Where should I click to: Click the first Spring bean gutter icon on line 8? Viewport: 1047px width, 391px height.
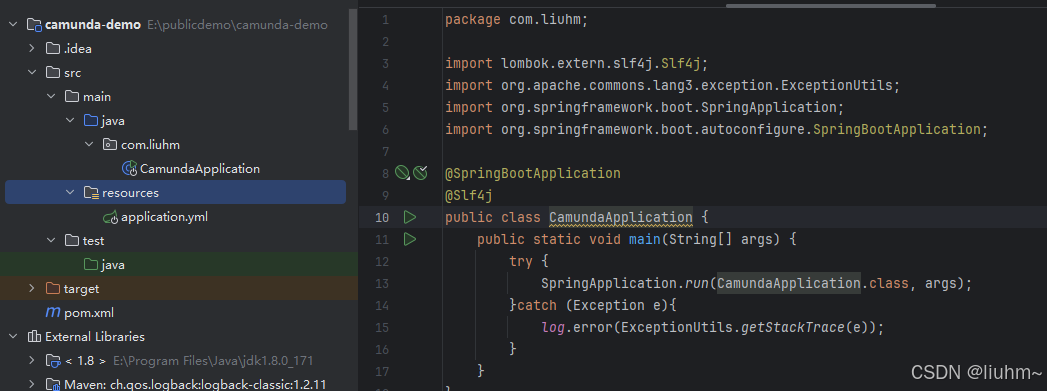click(401, 173)
